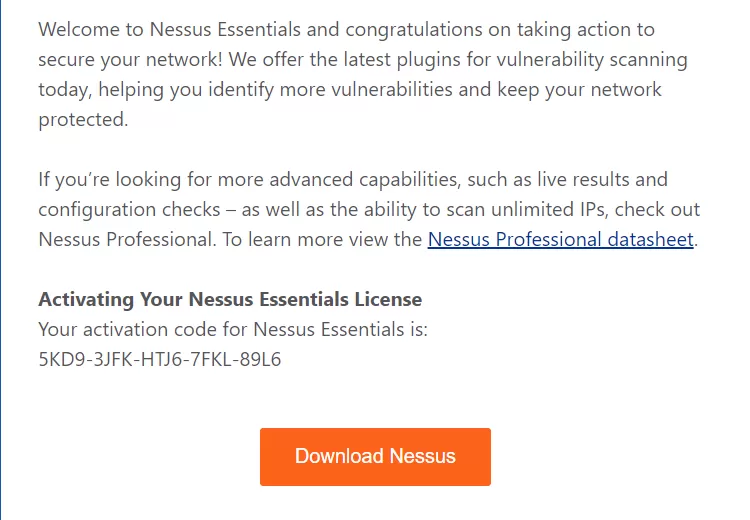Click the orange Download Nessus button
This screenshot has width=750, height=520.
pos(375,457)
